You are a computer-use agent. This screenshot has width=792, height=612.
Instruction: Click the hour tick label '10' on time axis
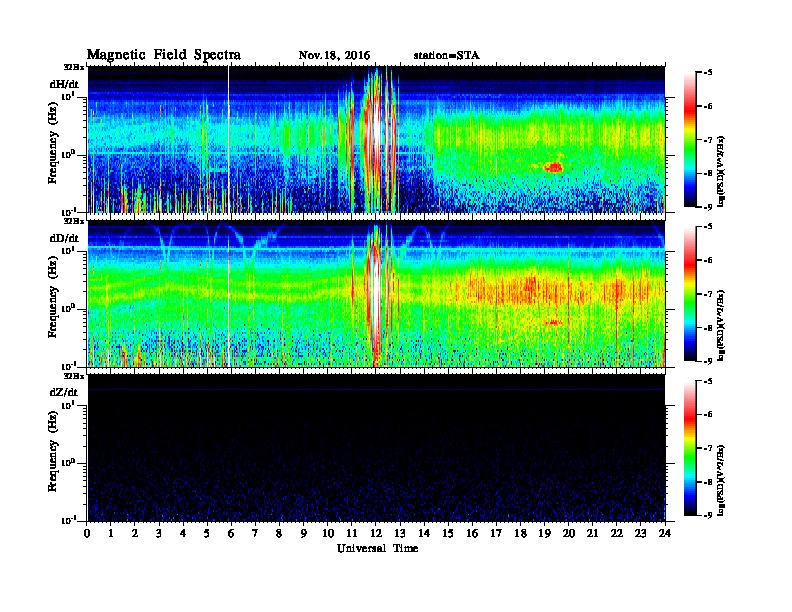point(328,533)
